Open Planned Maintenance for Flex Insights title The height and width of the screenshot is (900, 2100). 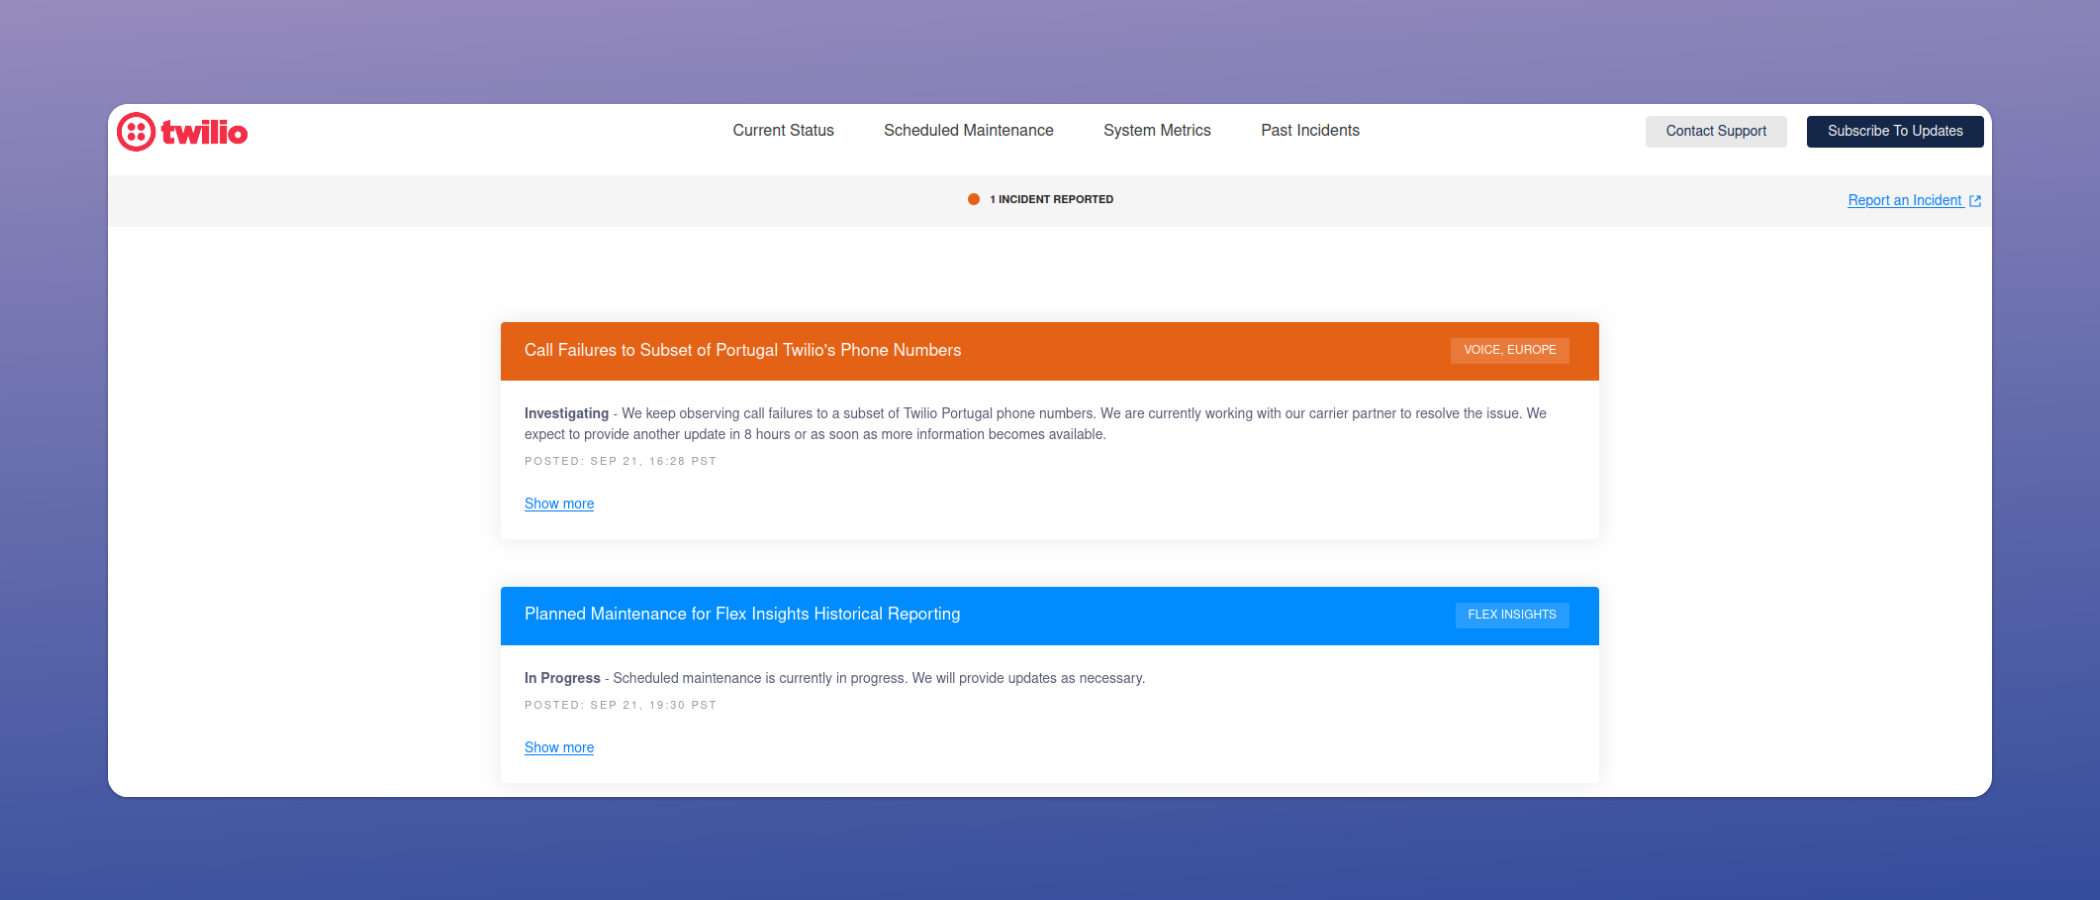point(742,614)
